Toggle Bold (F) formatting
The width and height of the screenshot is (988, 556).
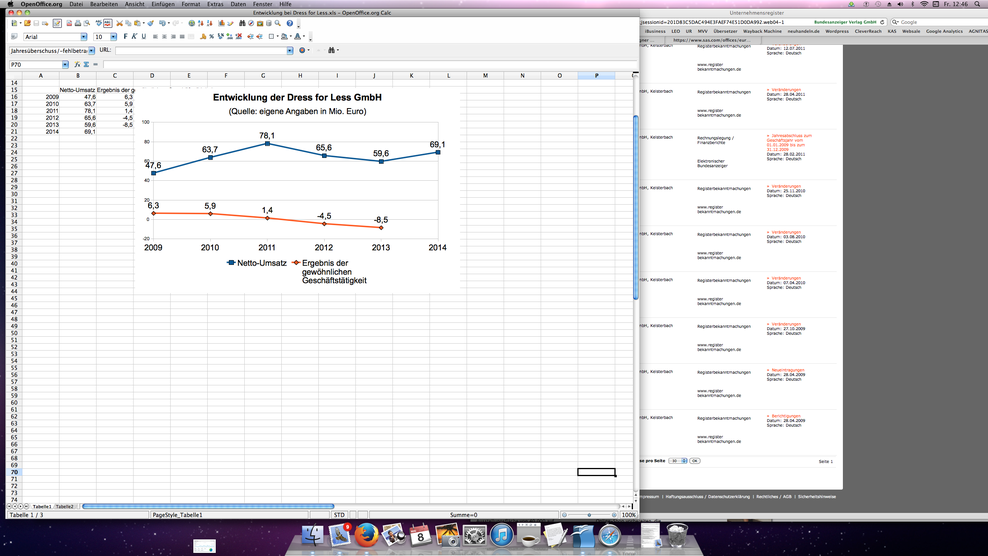click(125, 37)
